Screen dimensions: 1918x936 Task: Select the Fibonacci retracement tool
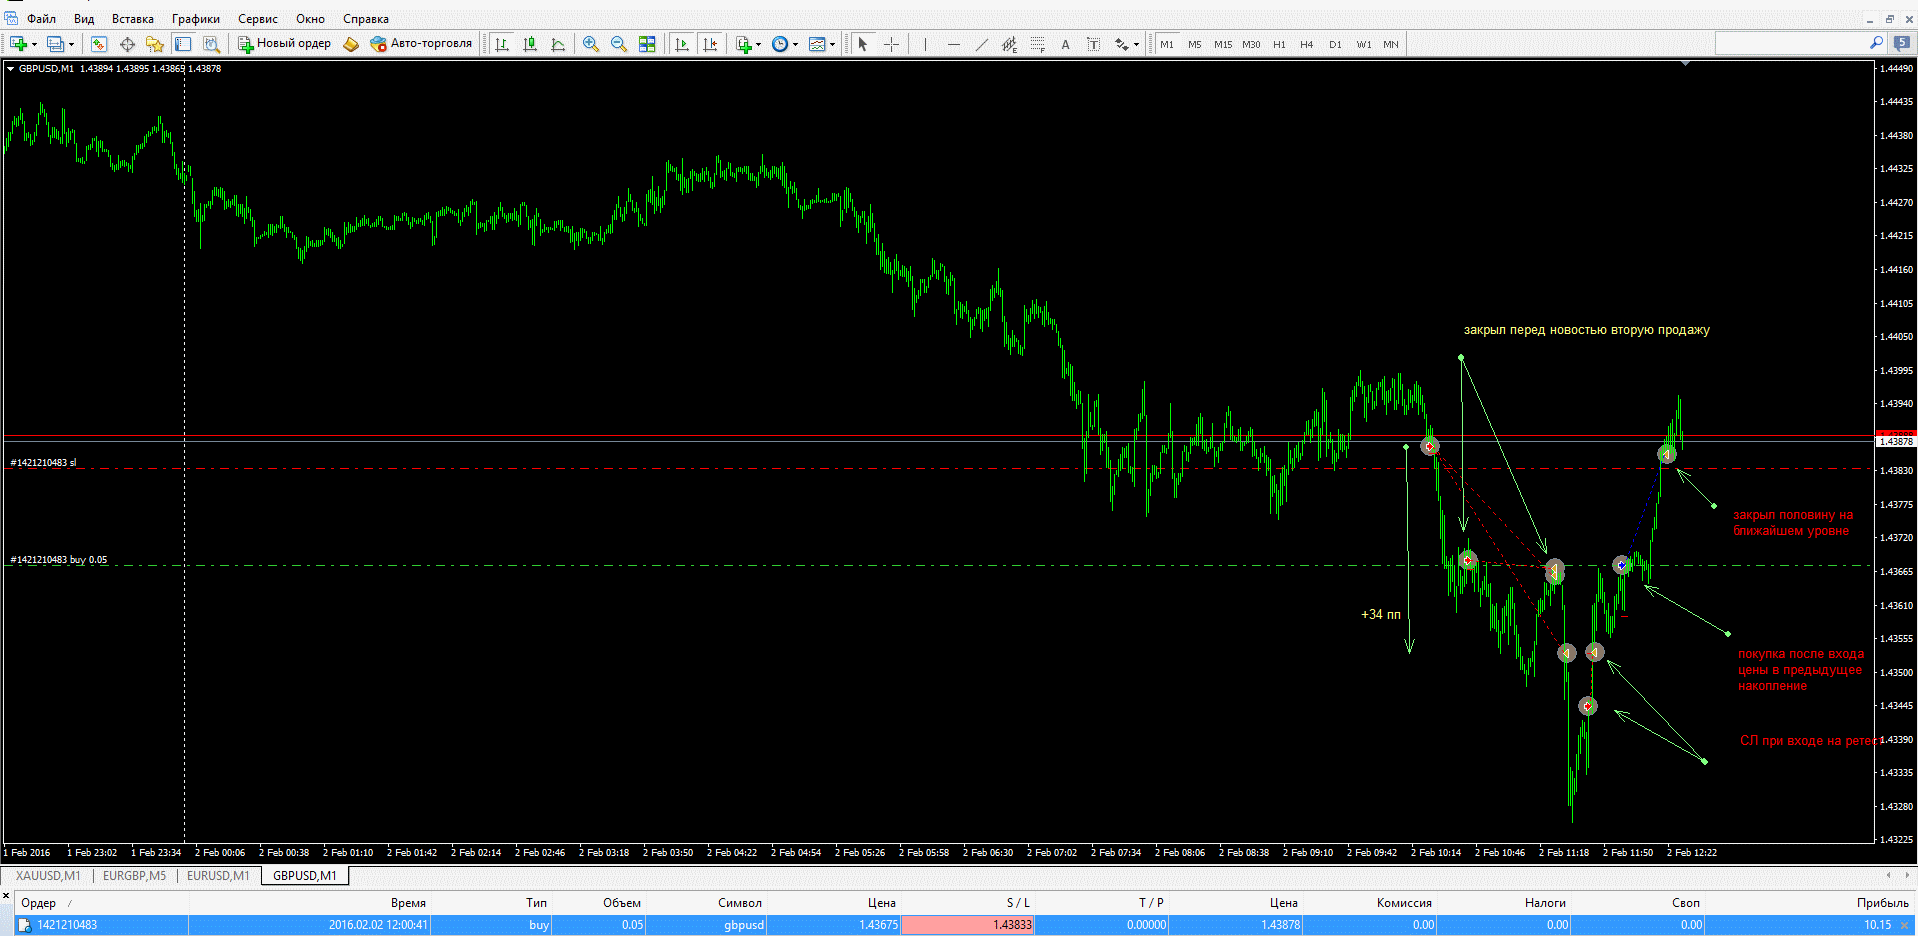click(x=1037, y=44)
